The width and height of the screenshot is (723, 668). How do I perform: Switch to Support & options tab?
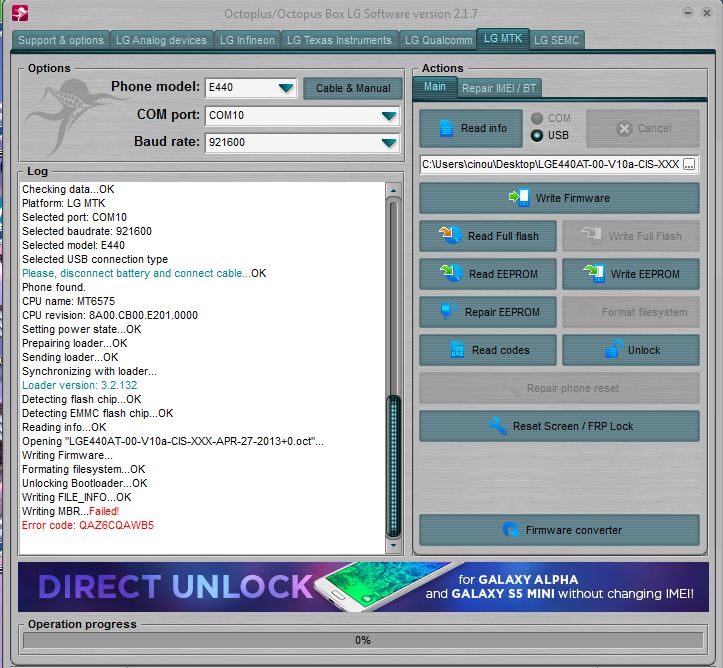(61, 40)
